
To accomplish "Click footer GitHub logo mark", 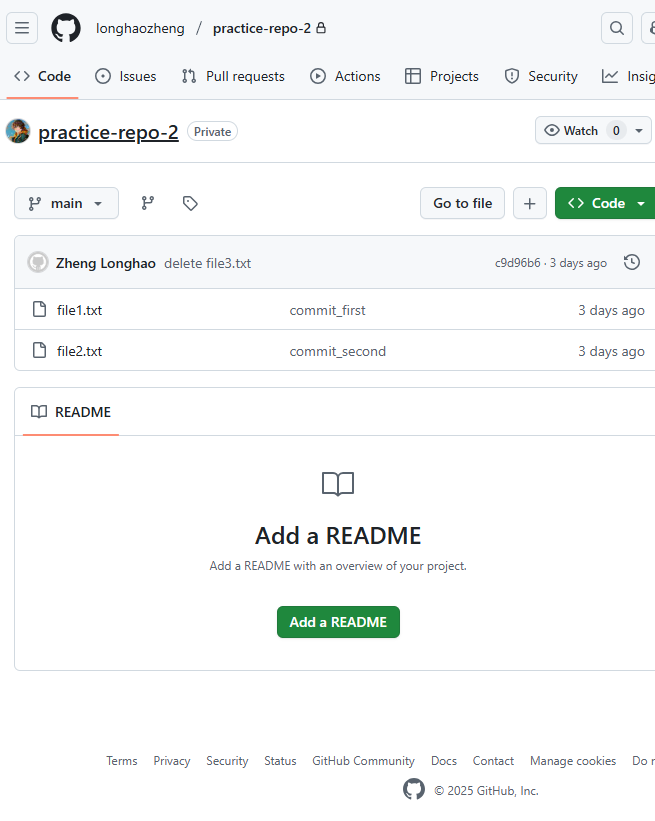I will (x=414, y=789).
